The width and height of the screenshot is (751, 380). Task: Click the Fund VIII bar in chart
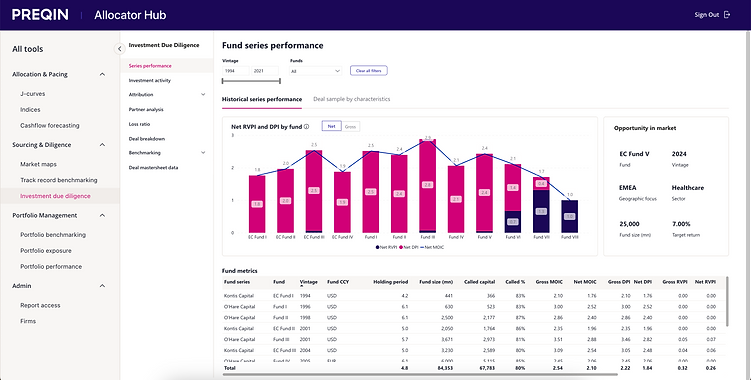click(569, 217)
